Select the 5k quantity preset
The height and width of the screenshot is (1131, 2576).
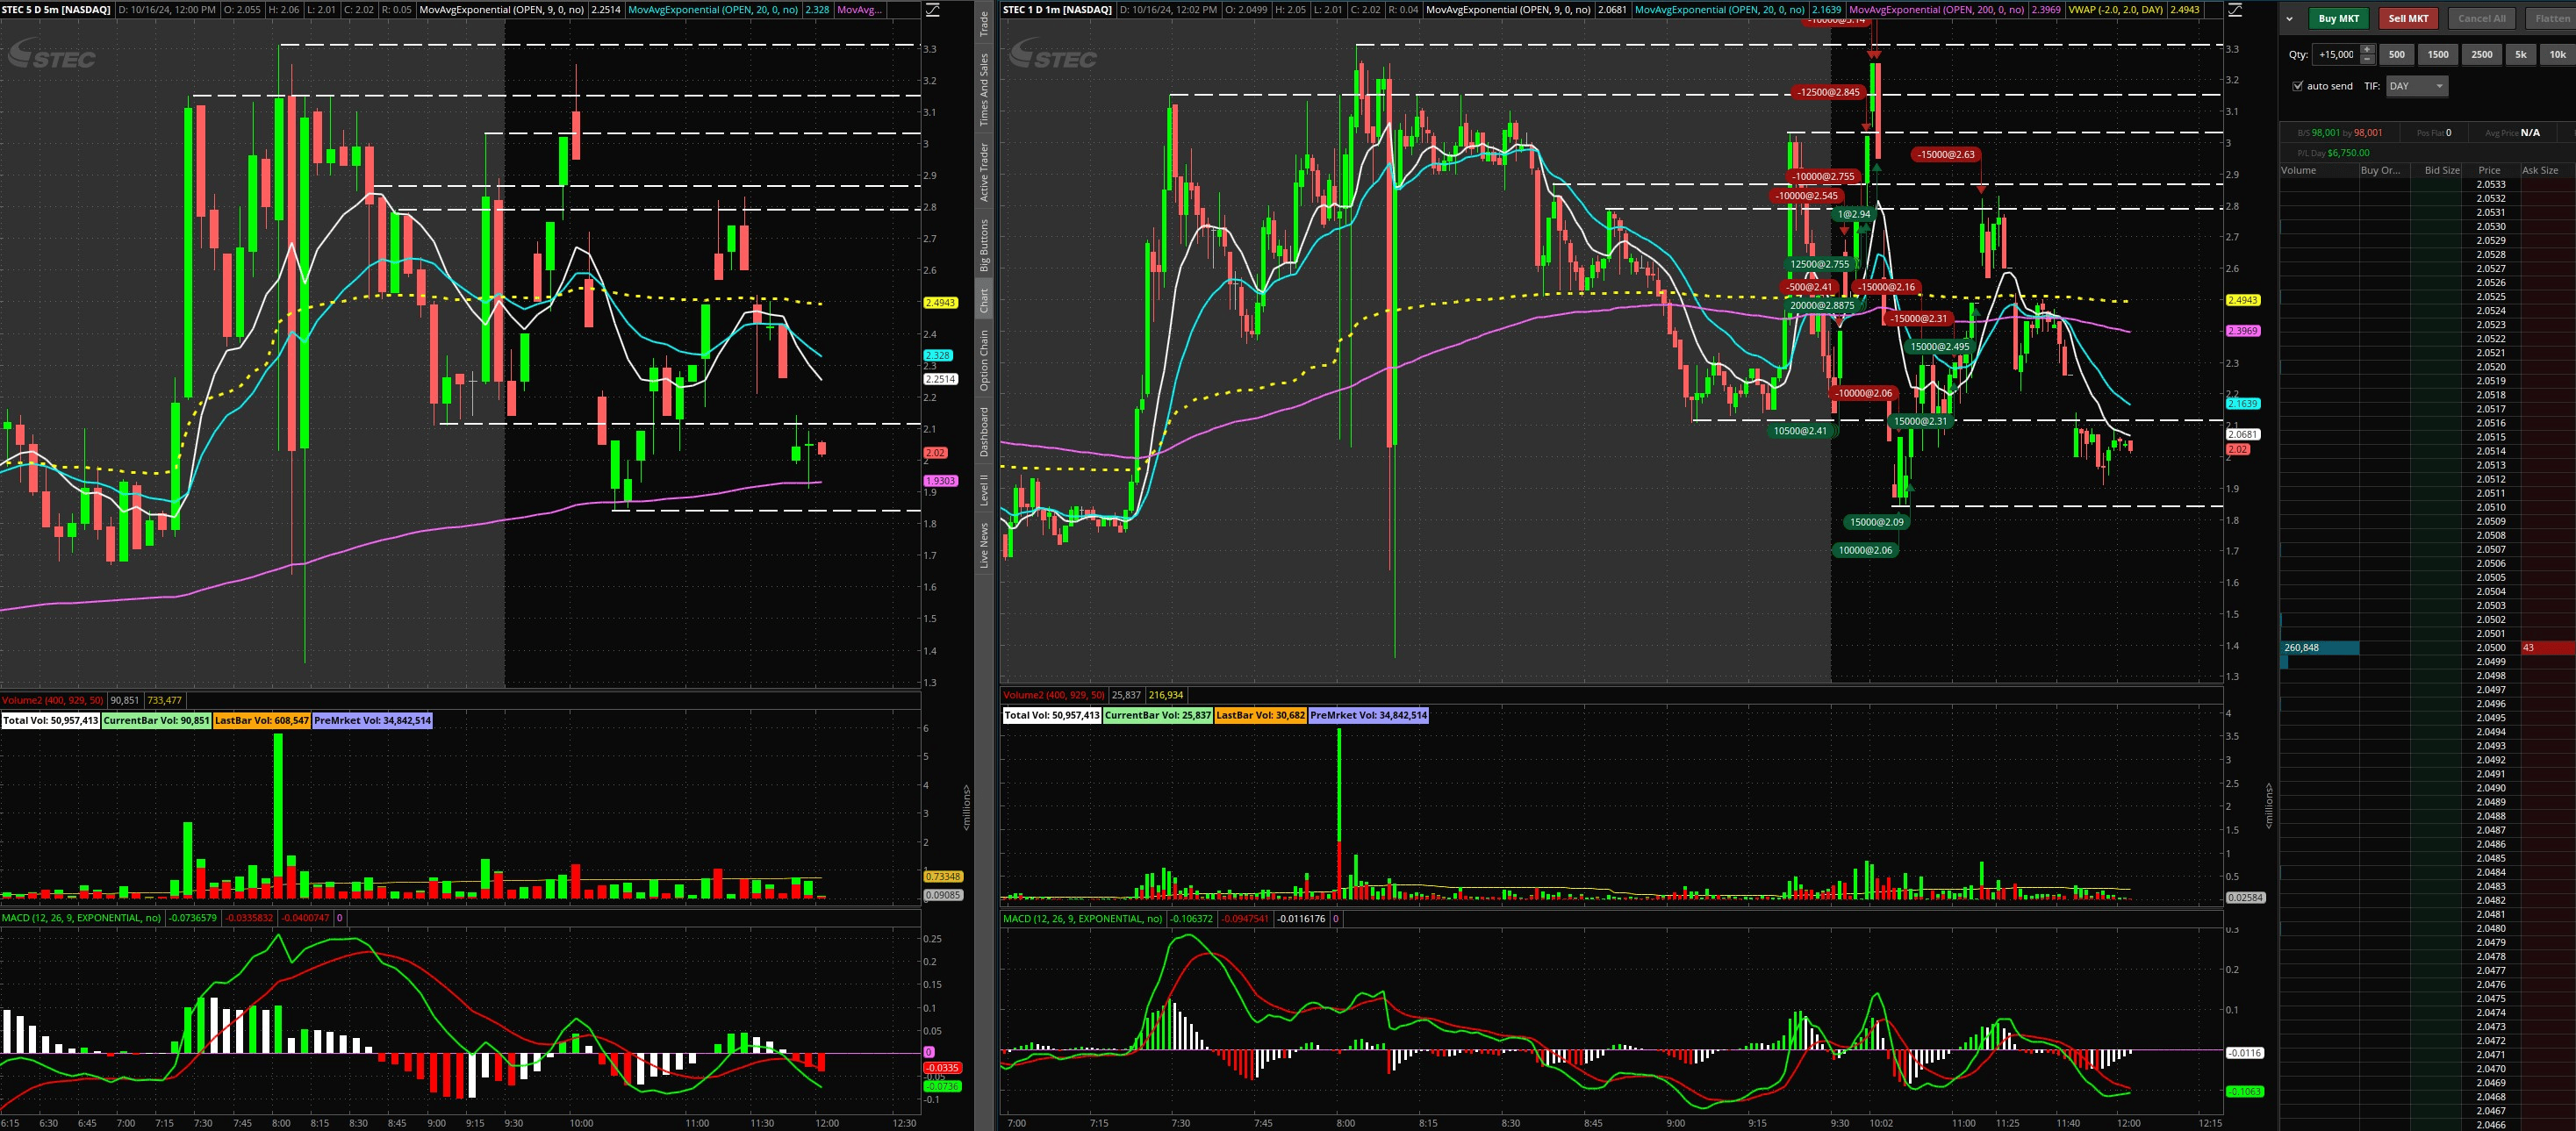pyautogui.click(x=2520, y=55)
